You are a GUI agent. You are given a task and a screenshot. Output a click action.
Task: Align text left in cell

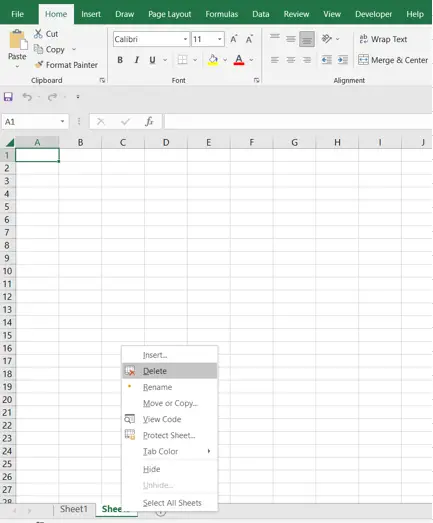[x=275, y=60]
